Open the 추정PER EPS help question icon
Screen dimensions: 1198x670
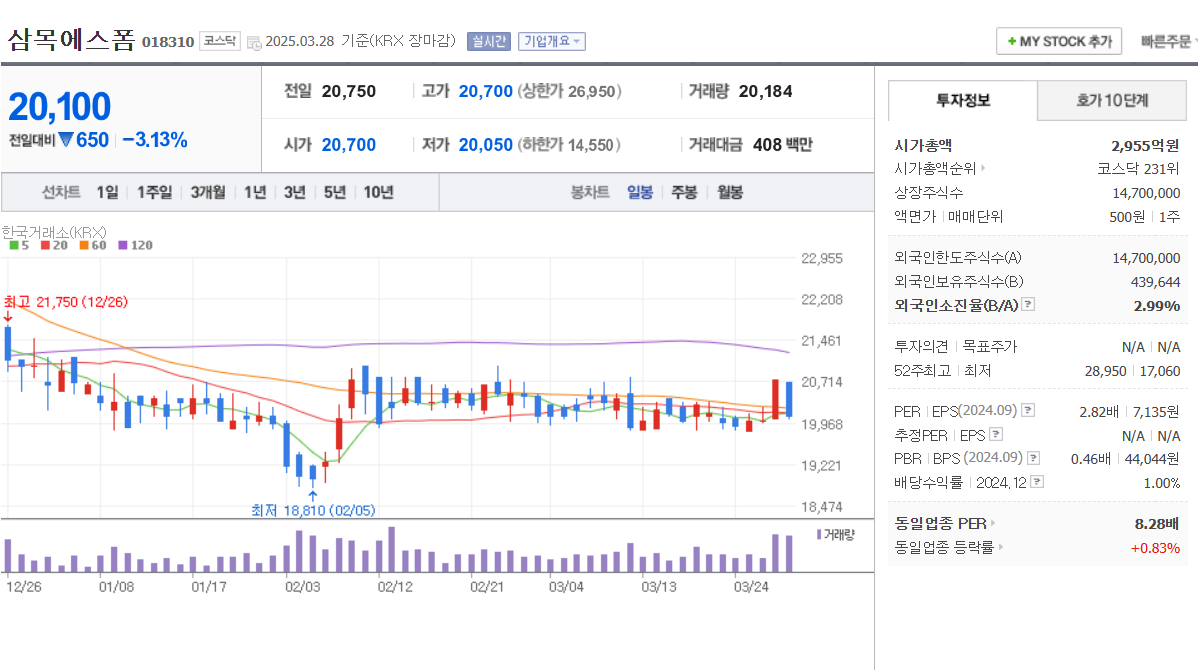coord(996,434)
